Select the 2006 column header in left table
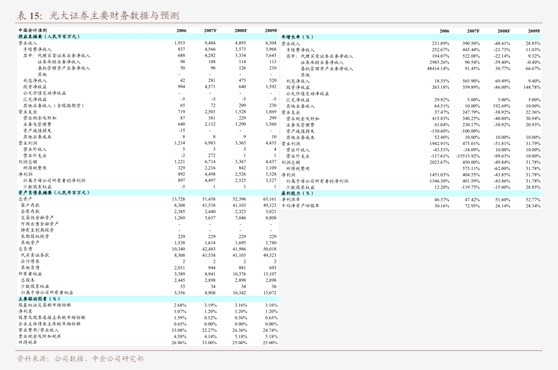 181,31
